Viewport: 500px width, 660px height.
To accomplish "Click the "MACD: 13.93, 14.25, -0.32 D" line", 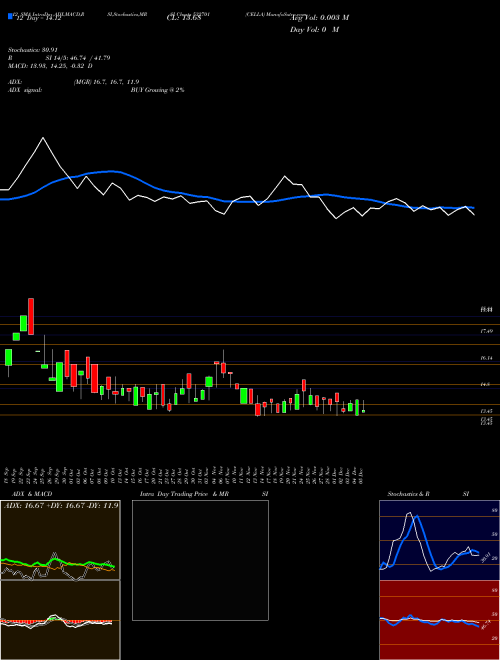I will click(50, 66).
